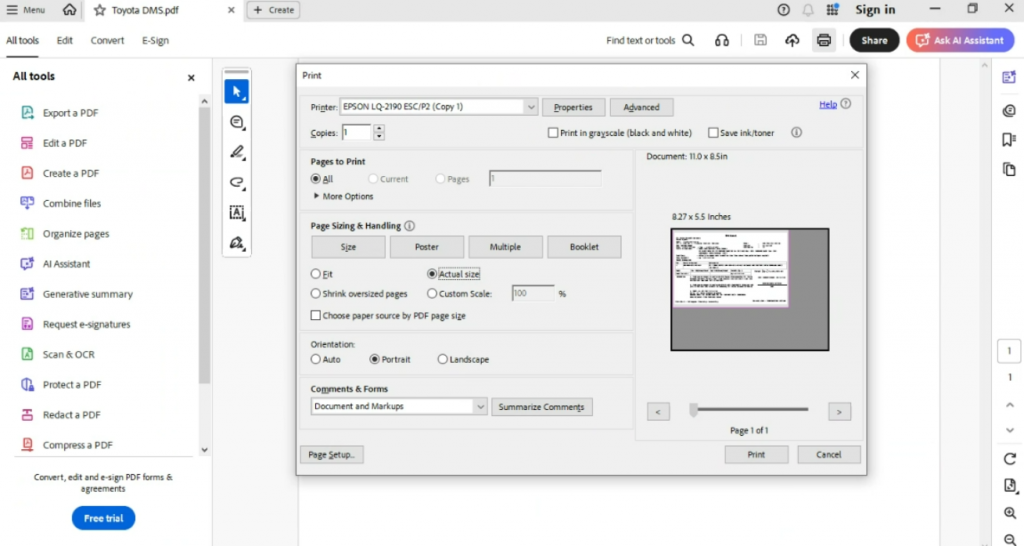Click the Copies number input field
The width and height of the screenshot is (1024, 546).
pyautogui.click(x=356, y=132)
